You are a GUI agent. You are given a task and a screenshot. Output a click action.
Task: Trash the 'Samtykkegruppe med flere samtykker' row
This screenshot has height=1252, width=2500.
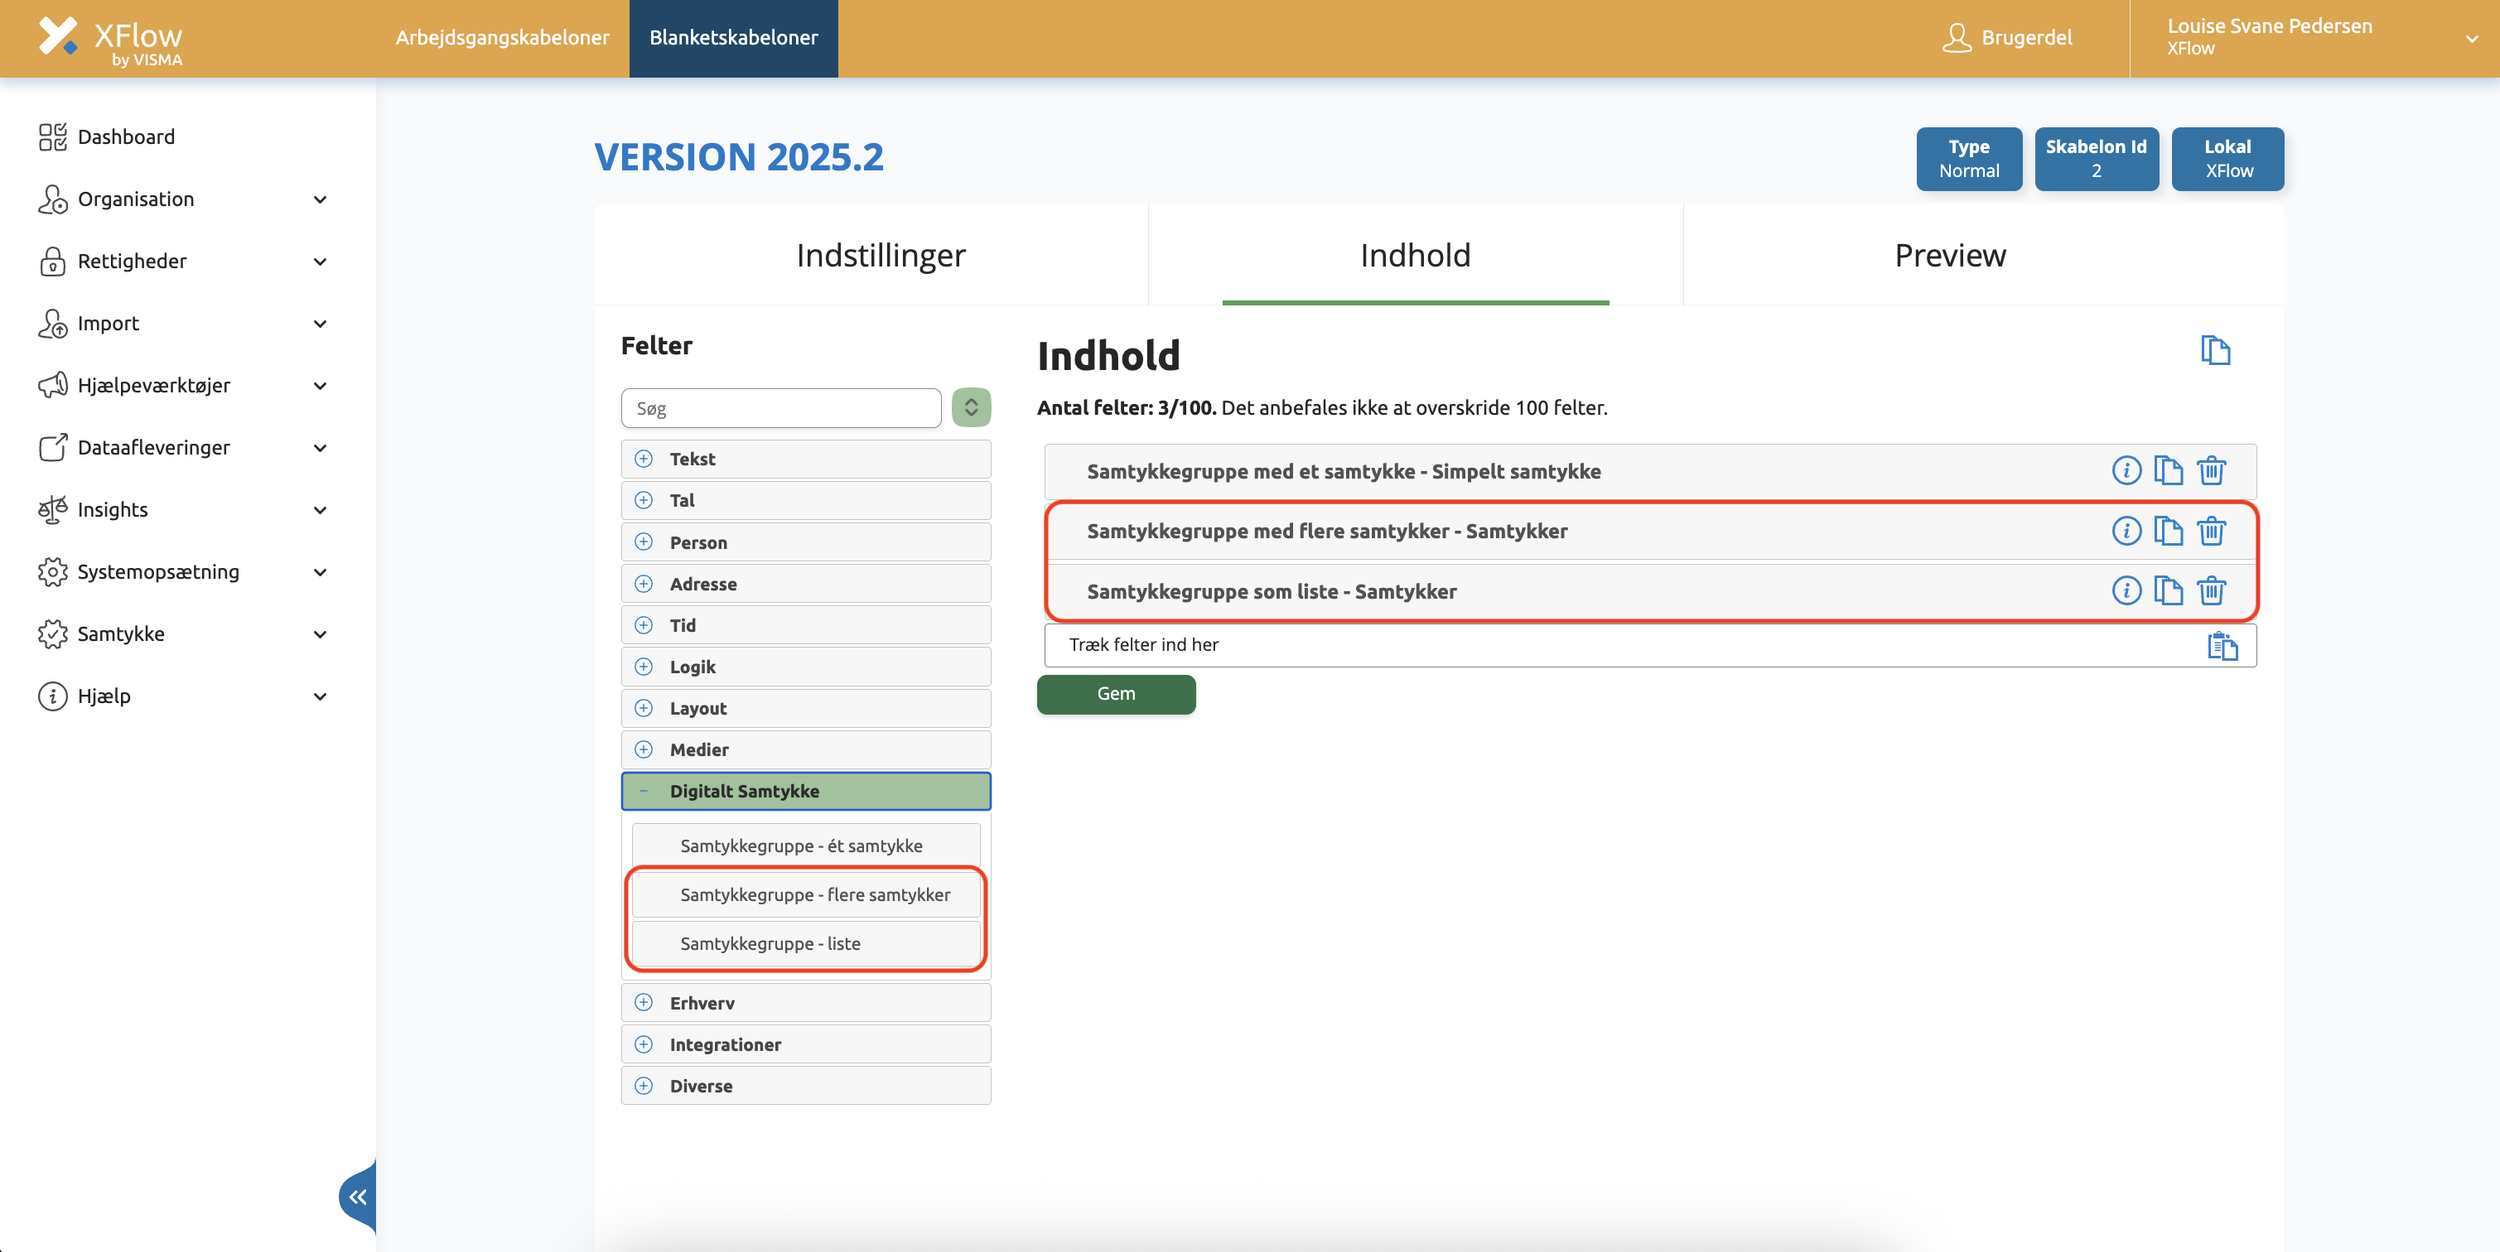point(2211,530)
